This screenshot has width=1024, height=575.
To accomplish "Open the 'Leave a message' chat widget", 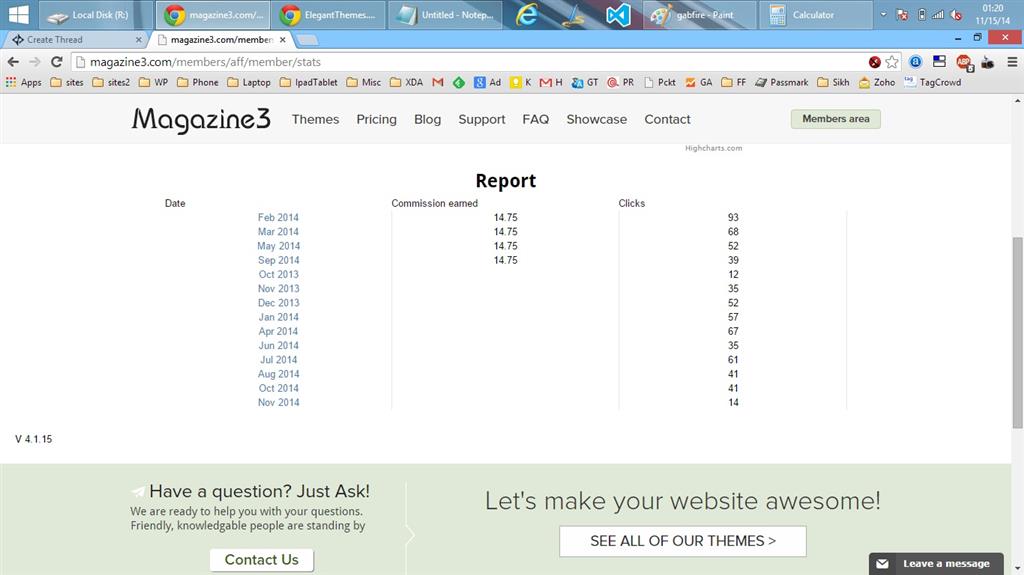I will click(x=936, y=564).
